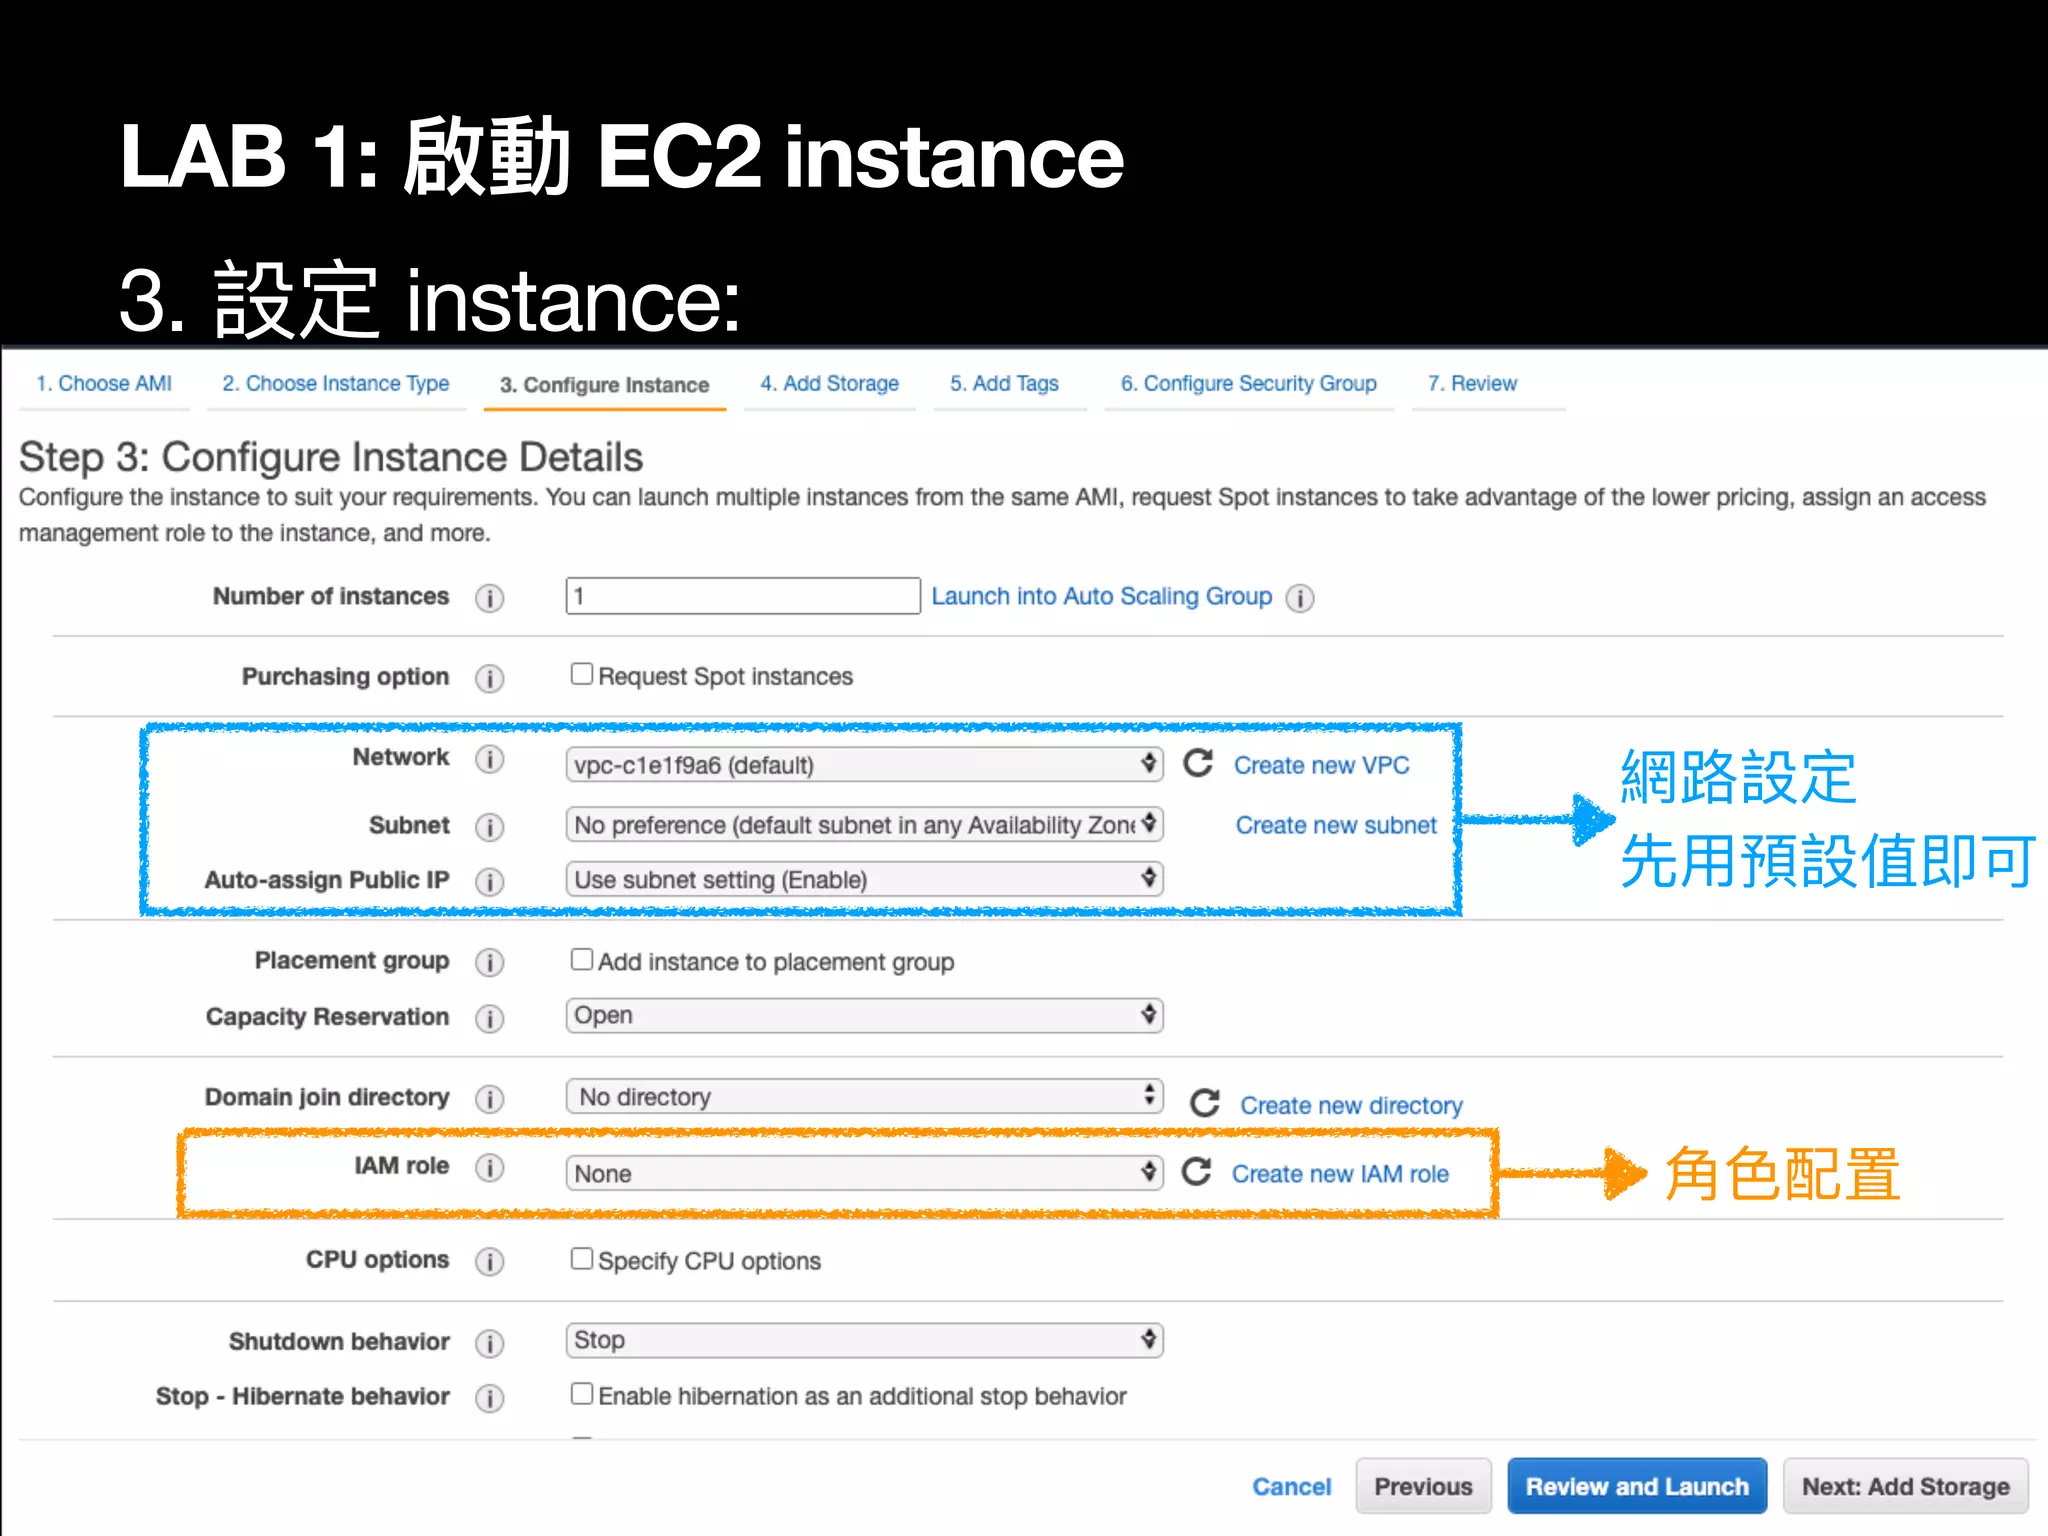Go to 7. Review step
Image resolution: width=2048 pixels, height=1536 pixels.
point(1473,384)
